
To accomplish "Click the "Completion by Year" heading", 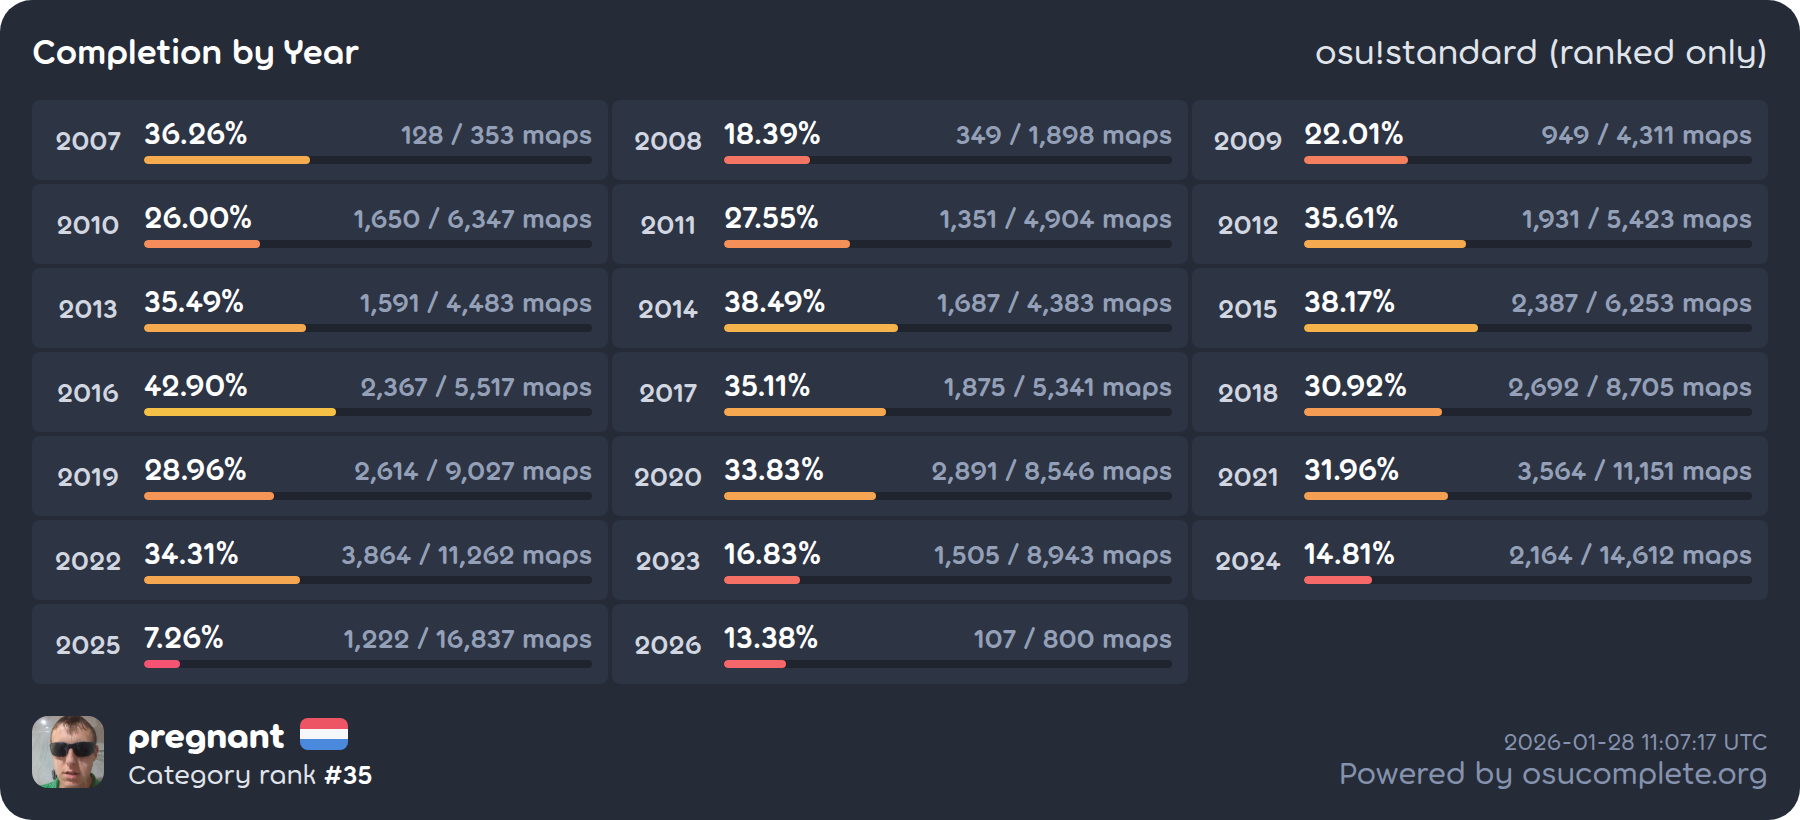I will point(196,52).
